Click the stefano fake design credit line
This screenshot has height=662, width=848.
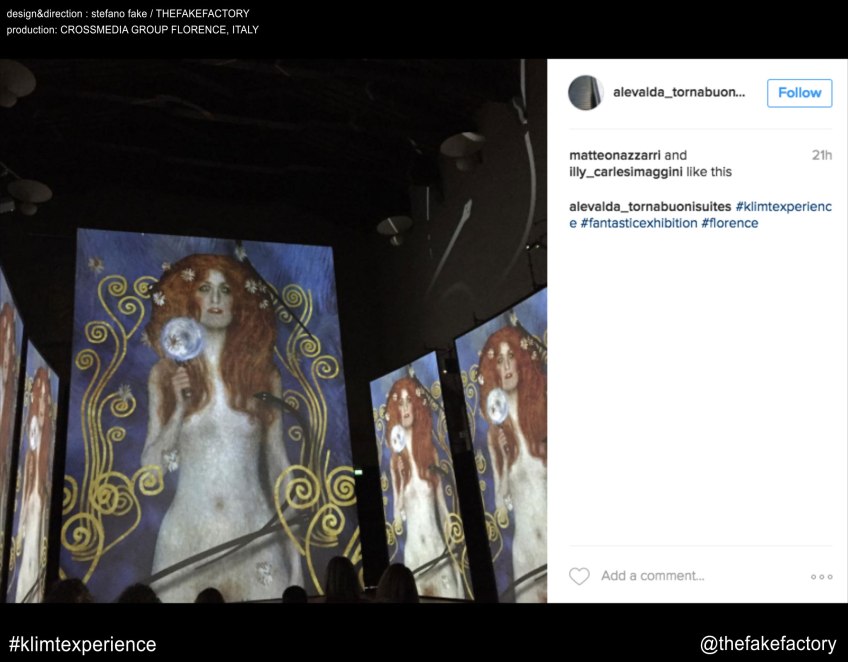coord(128,14)
